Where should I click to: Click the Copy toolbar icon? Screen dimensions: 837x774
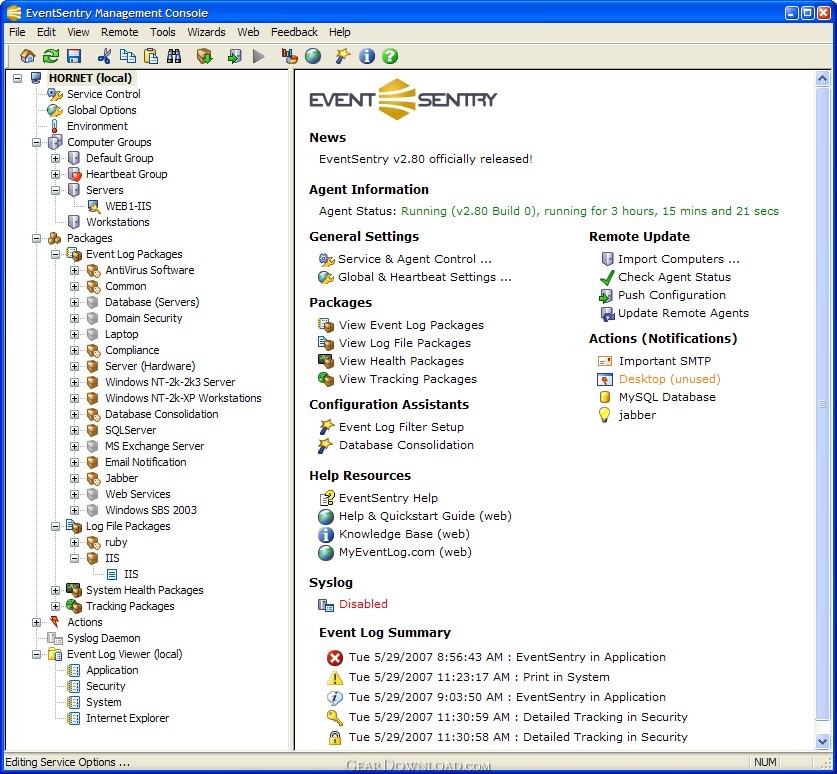tap(128, 56)
